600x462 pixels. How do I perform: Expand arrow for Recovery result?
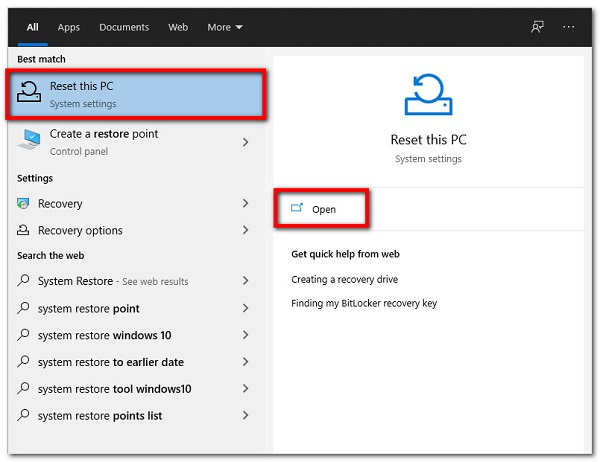tap(246, 203)
